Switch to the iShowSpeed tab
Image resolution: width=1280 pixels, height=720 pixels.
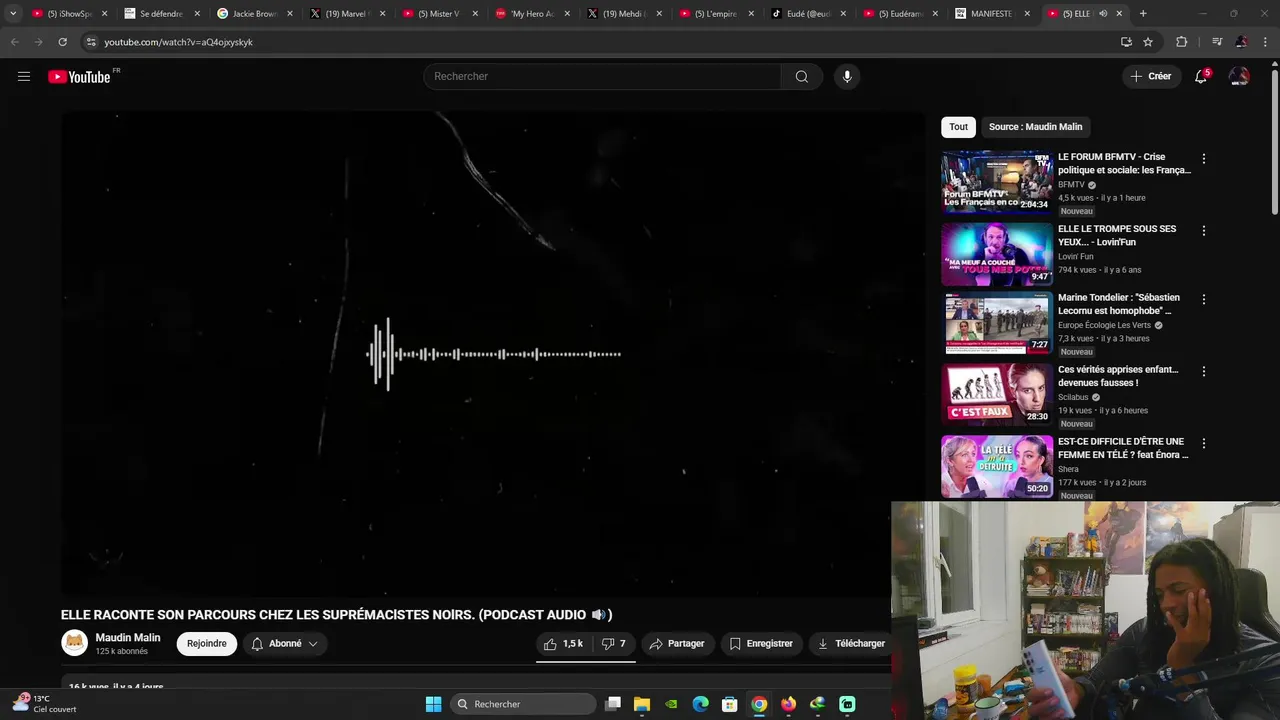pyautogui.click(x=70, y=14)
